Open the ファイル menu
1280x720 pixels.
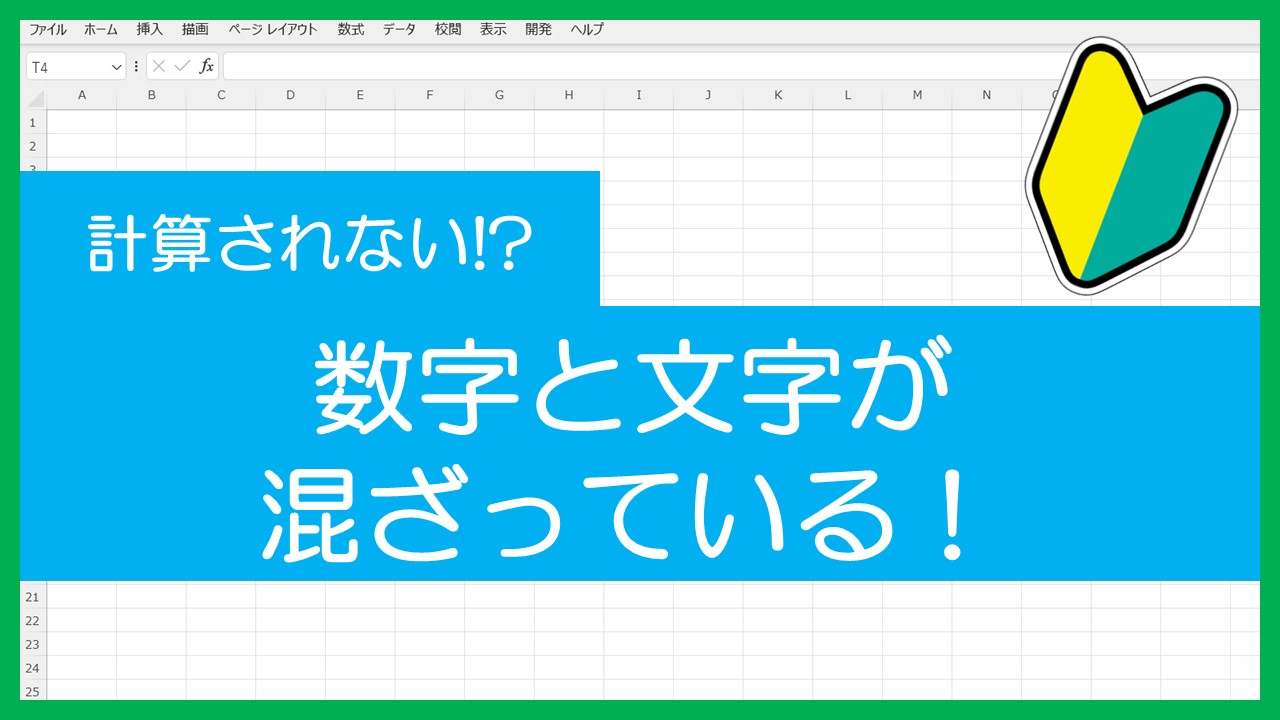47,29
